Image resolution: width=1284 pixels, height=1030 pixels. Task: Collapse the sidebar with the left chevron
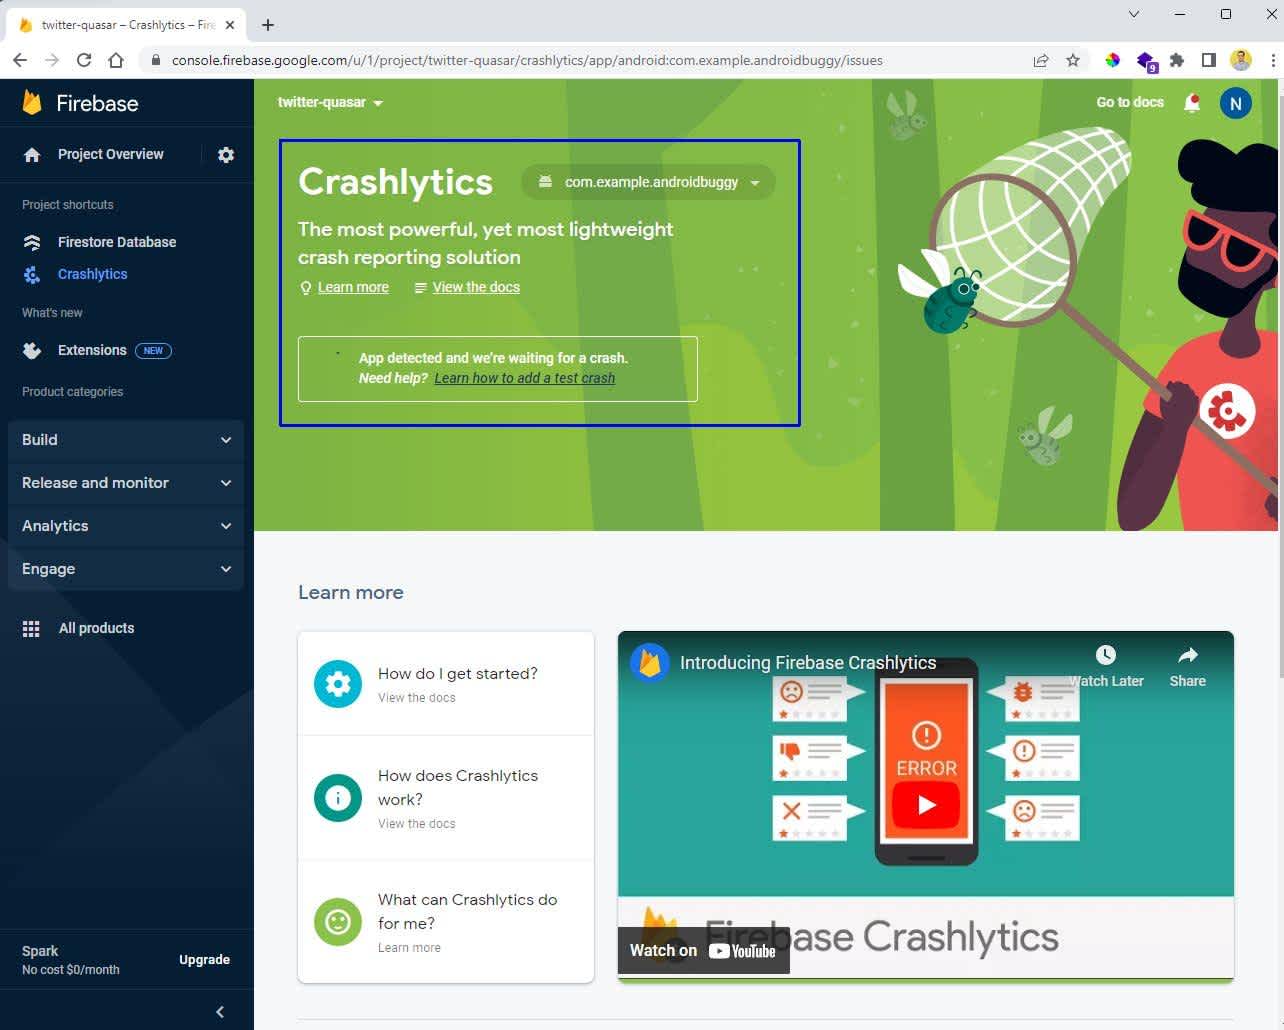[x=220, y=1012]
